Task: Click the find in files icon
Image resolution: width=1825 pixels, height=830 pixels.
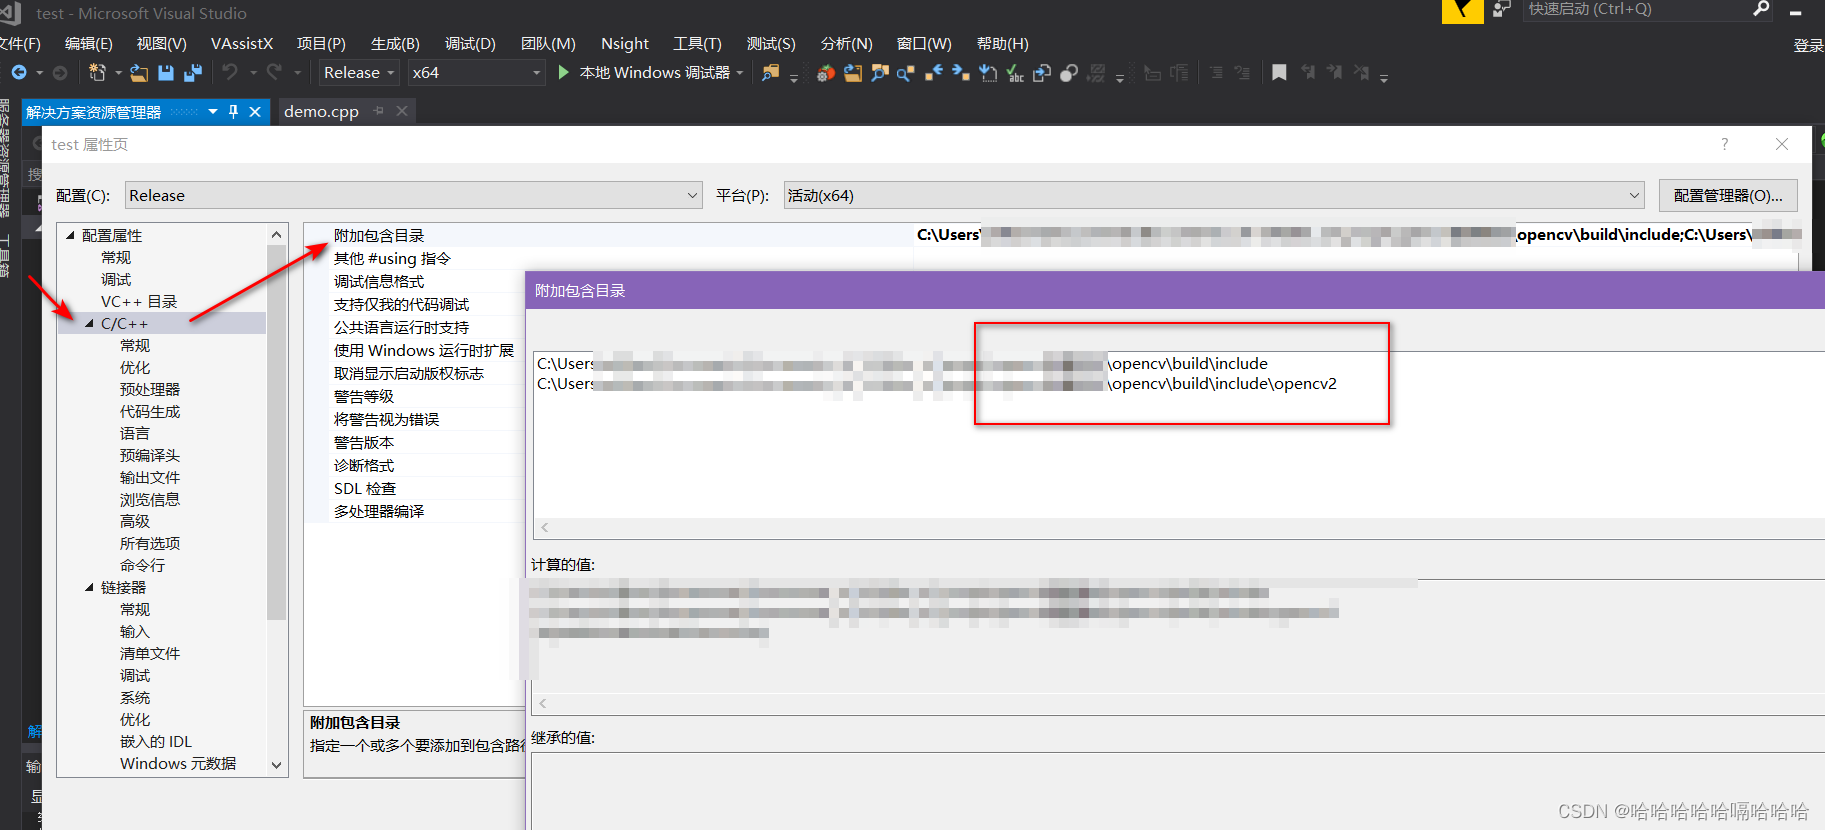Action: 770,72
